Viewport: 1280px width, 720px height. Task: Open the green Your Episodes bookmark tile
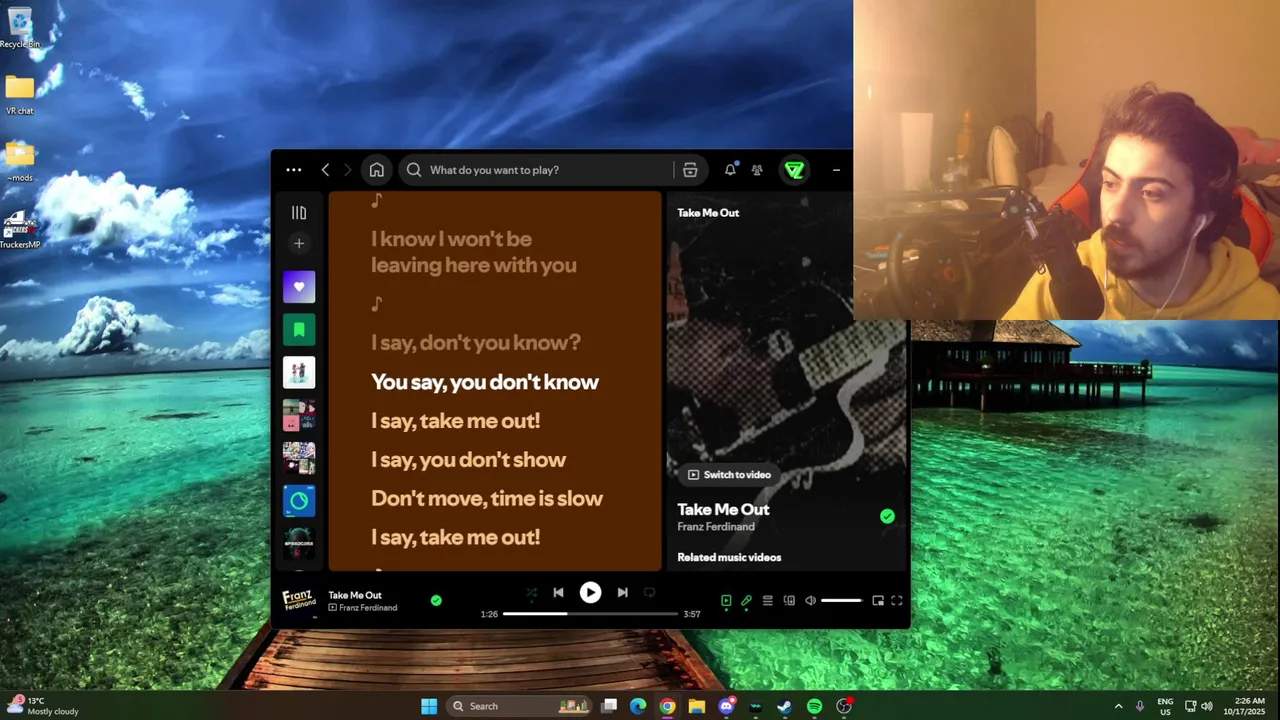(298, 329)
